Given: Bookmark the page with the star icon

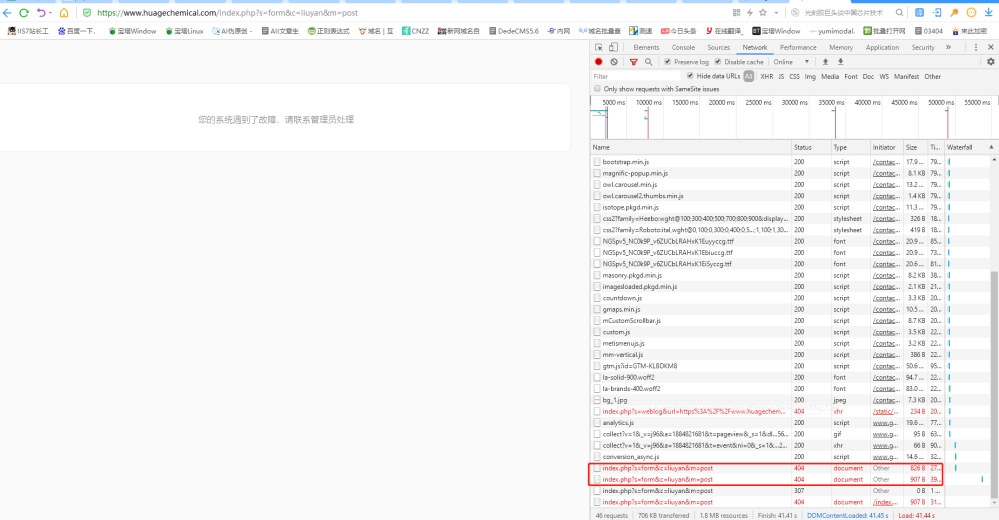Looking at the screenshot, I should point(763,13).
